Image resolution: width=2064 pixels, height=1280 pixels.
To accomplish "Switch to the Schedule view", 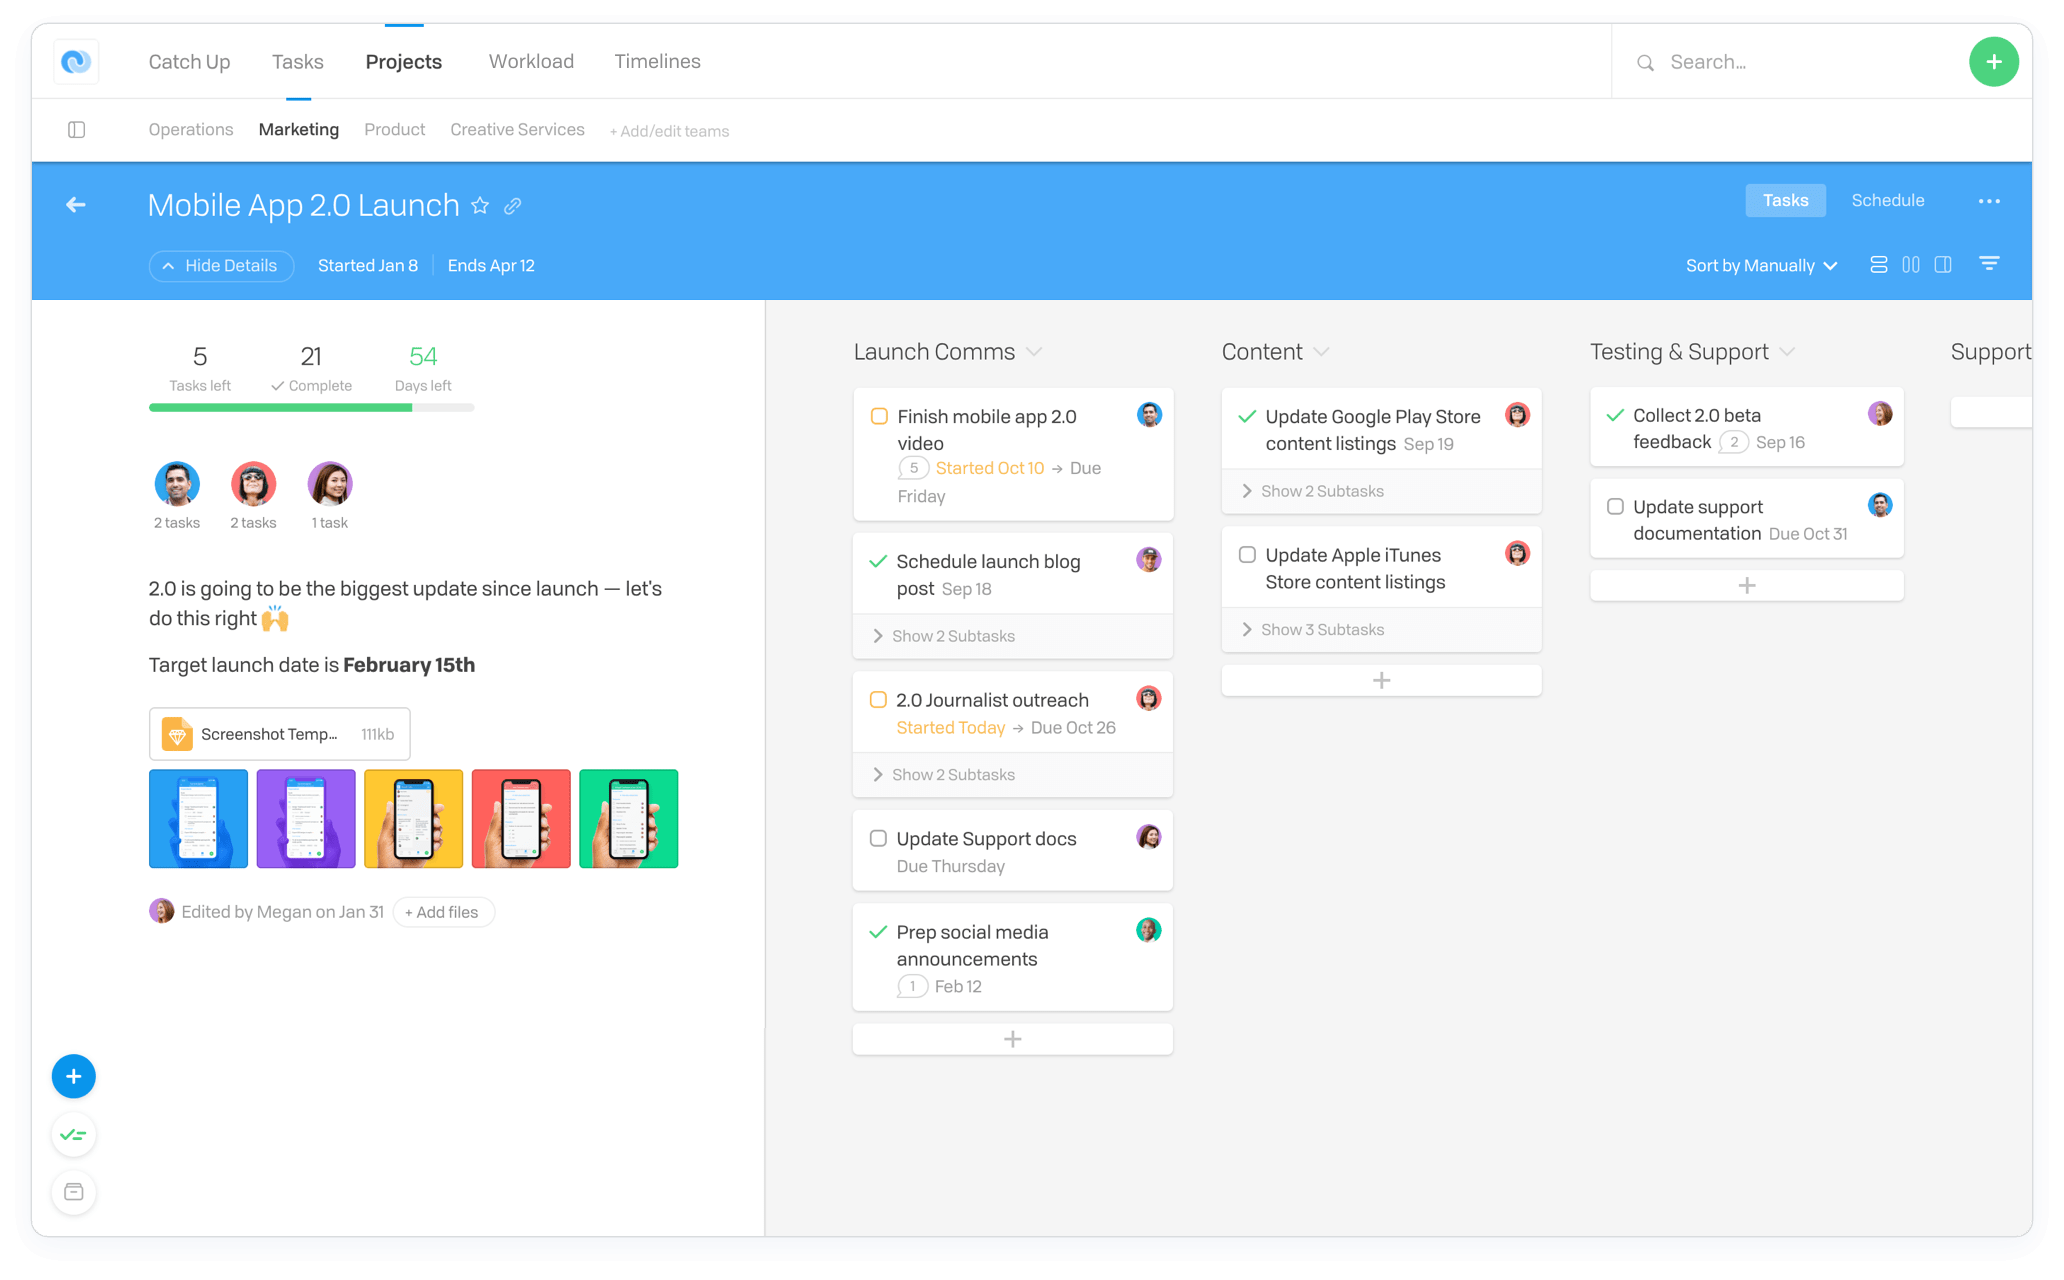I will pos(1887,200).
